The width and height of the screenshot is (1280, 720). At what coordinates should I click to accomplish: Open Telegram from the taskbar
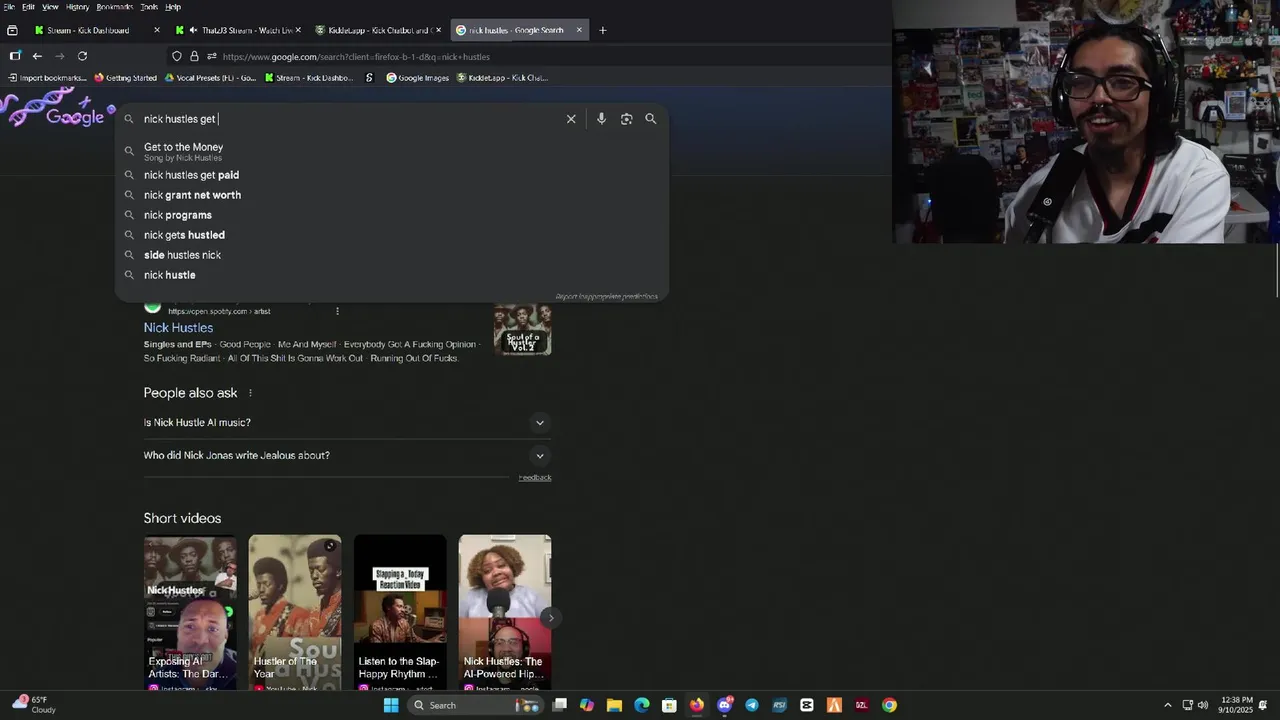pos(752,705)
